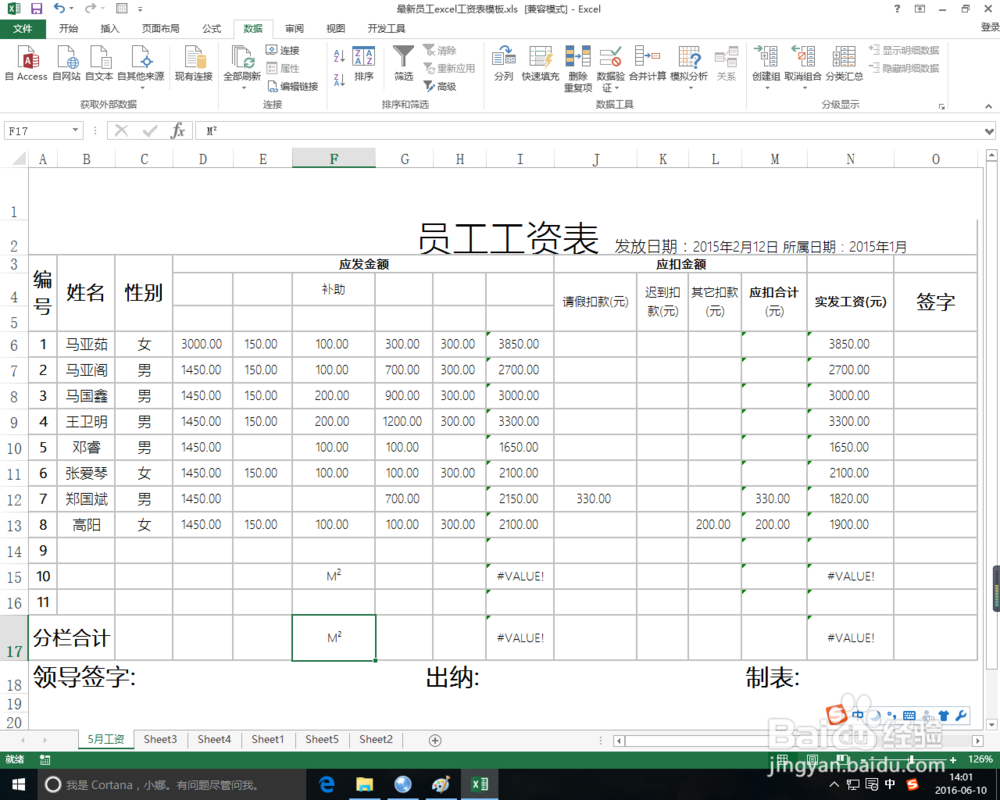Click Remove Duplicates (删除重复项) icon
Image resolution: width=1000 pixels, height=800 pixels.
(578, 68)
